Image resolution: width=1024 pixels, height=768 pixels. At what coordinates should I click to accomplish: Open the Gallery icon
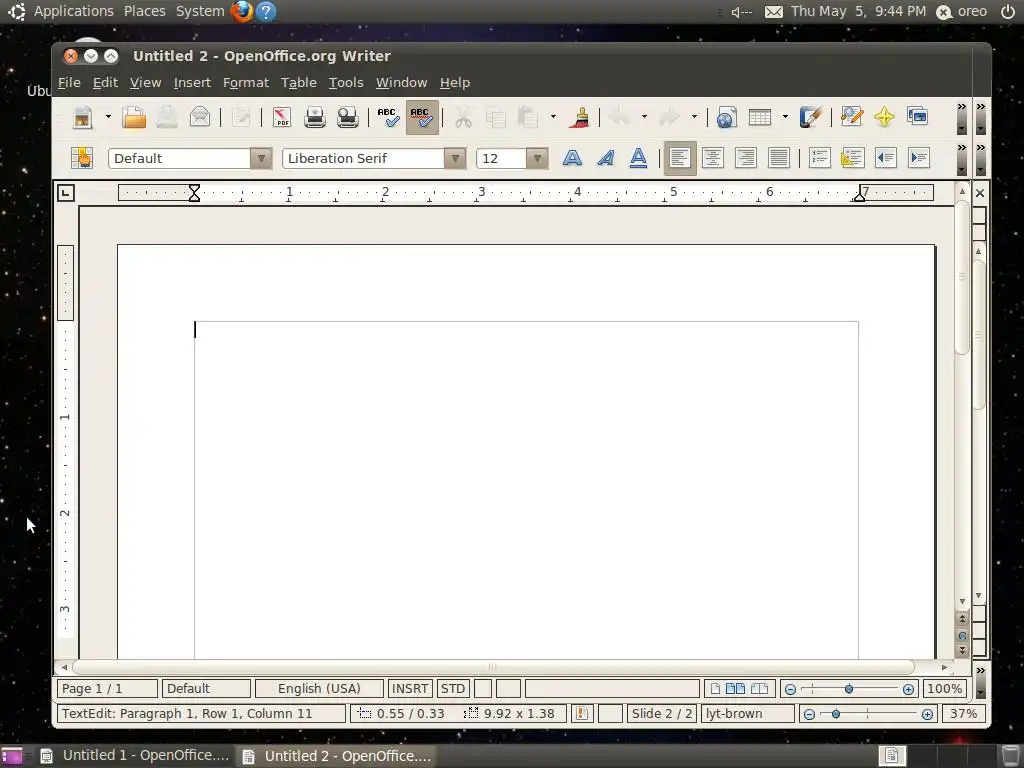pos(918,116)
